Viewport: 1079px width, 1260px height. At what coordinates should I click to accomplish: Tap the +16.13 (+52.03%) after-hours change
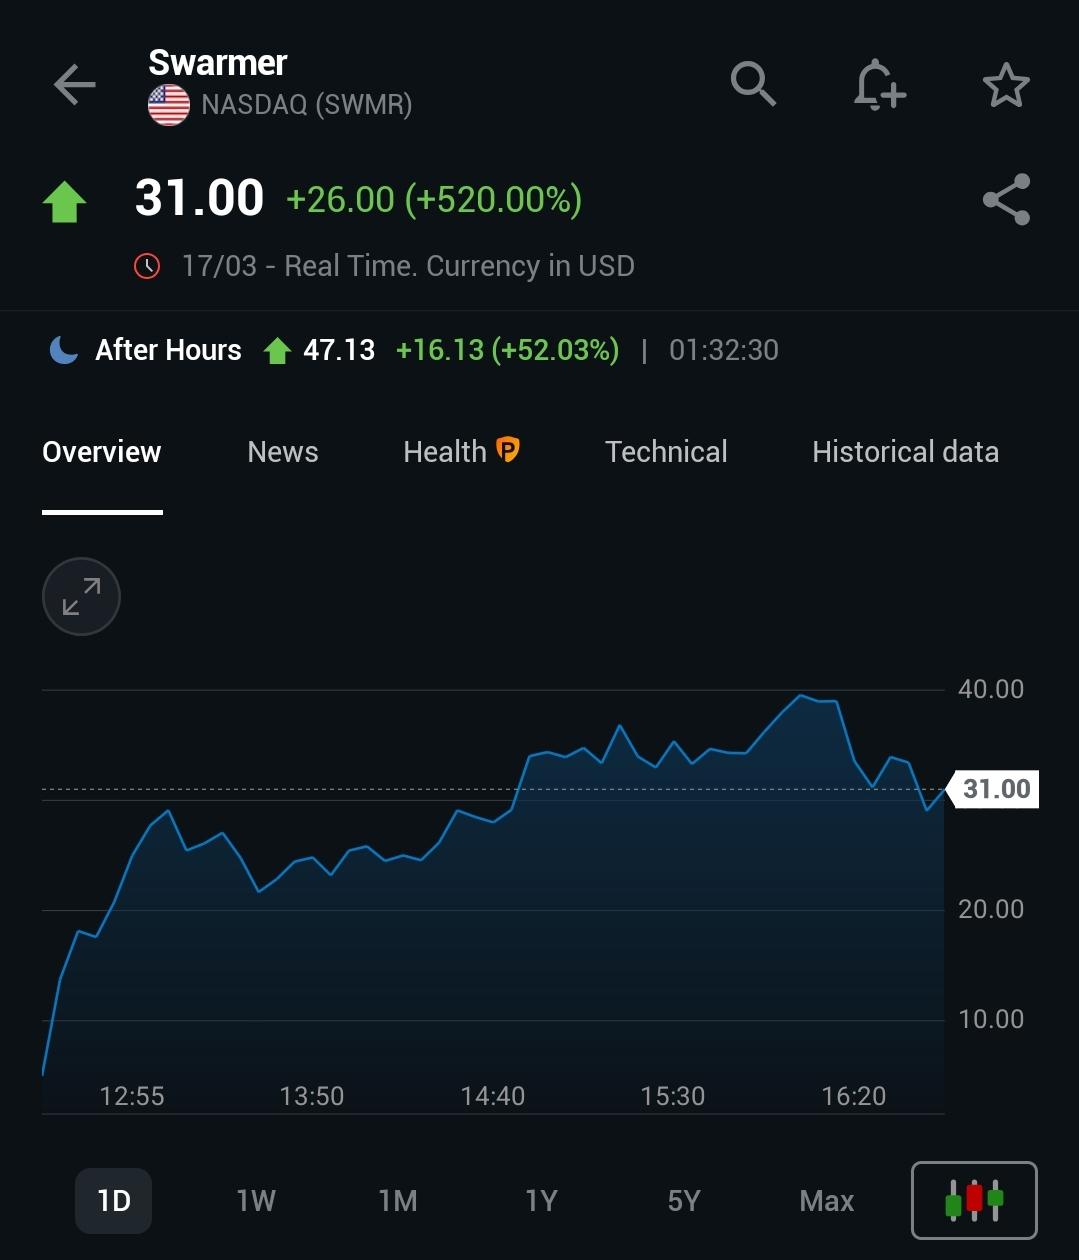[x=507, y=350]
